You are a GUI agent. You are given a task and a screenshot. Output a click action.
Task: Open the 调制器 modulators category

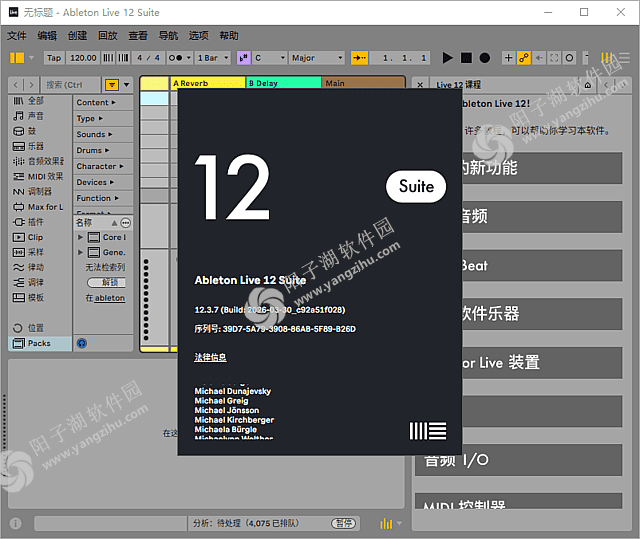click(x=40, y=191)
